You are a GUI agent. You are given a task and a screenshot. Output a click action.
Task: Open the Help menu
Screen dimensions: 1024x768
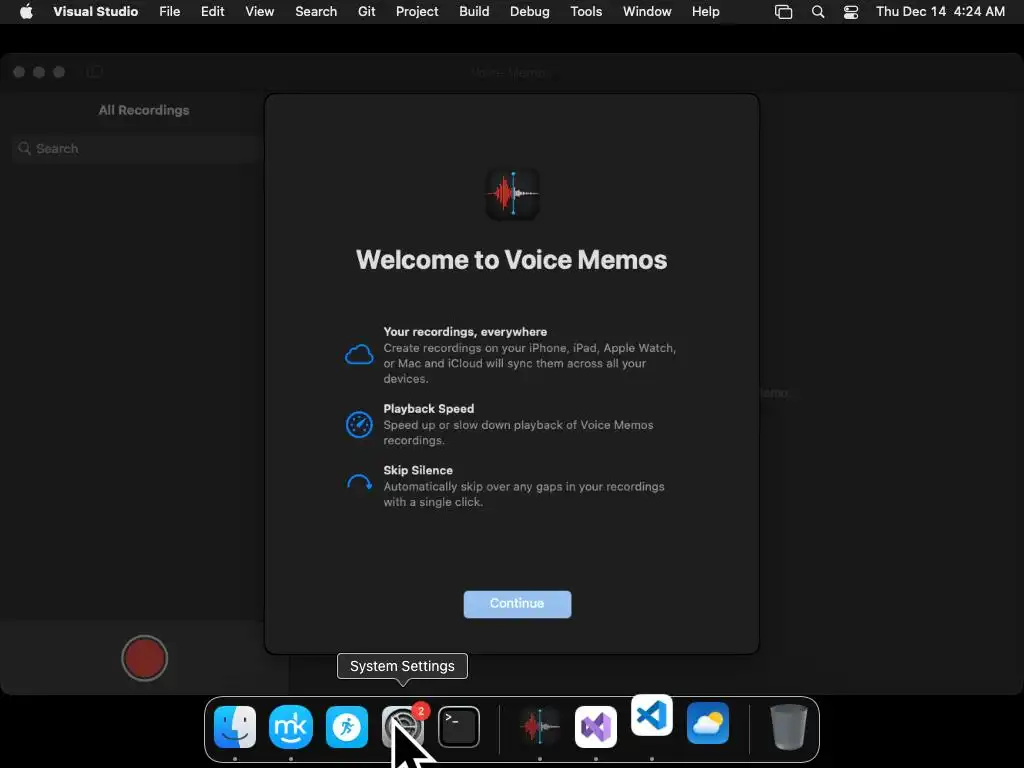coord(705,11)
